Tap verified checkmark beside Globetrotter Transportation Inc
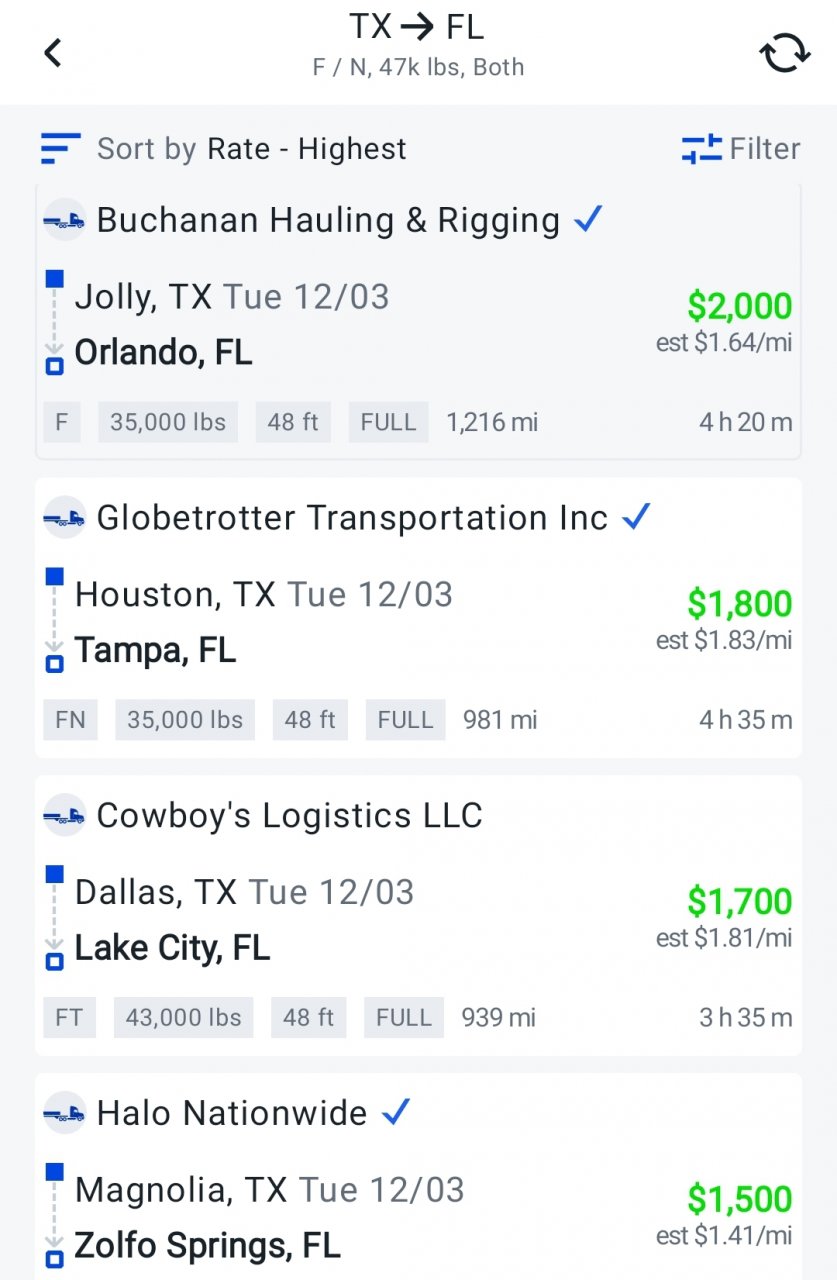Screen dimensions: 837x1280 click(636, 516)
